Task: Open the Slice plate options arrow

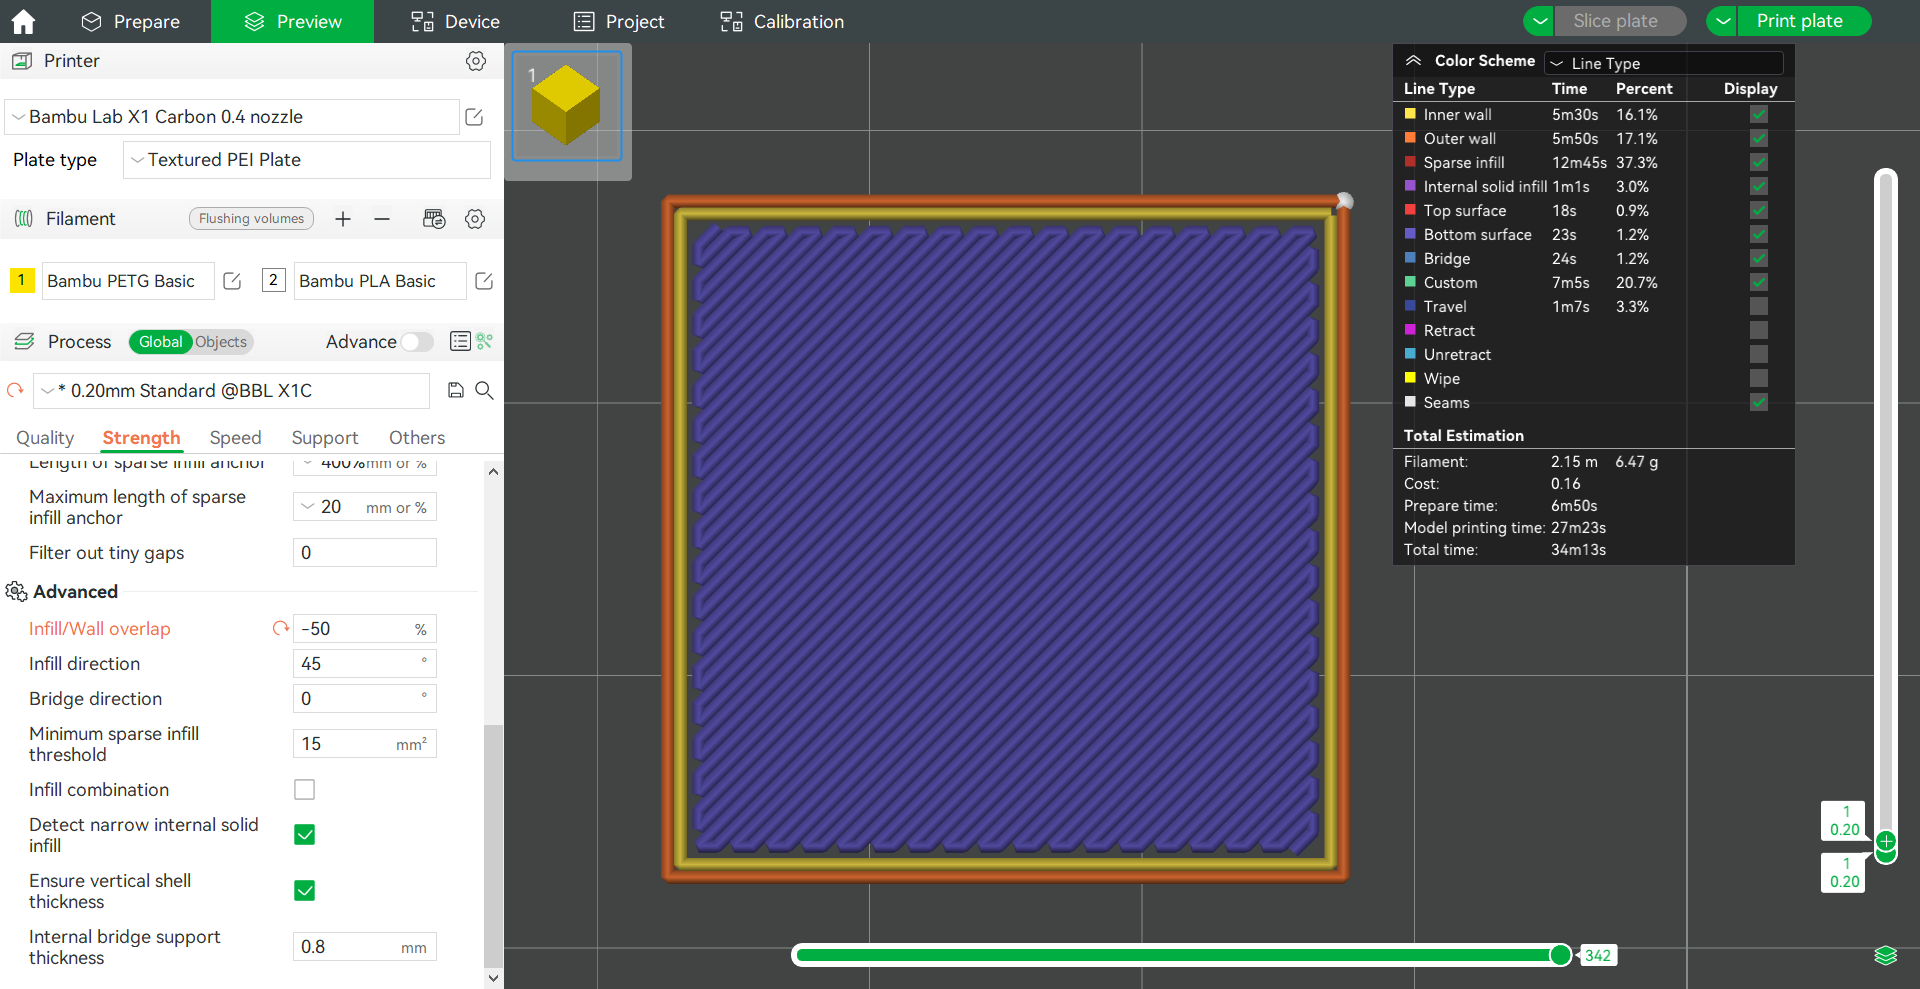Action: (x=1540, y=21)
